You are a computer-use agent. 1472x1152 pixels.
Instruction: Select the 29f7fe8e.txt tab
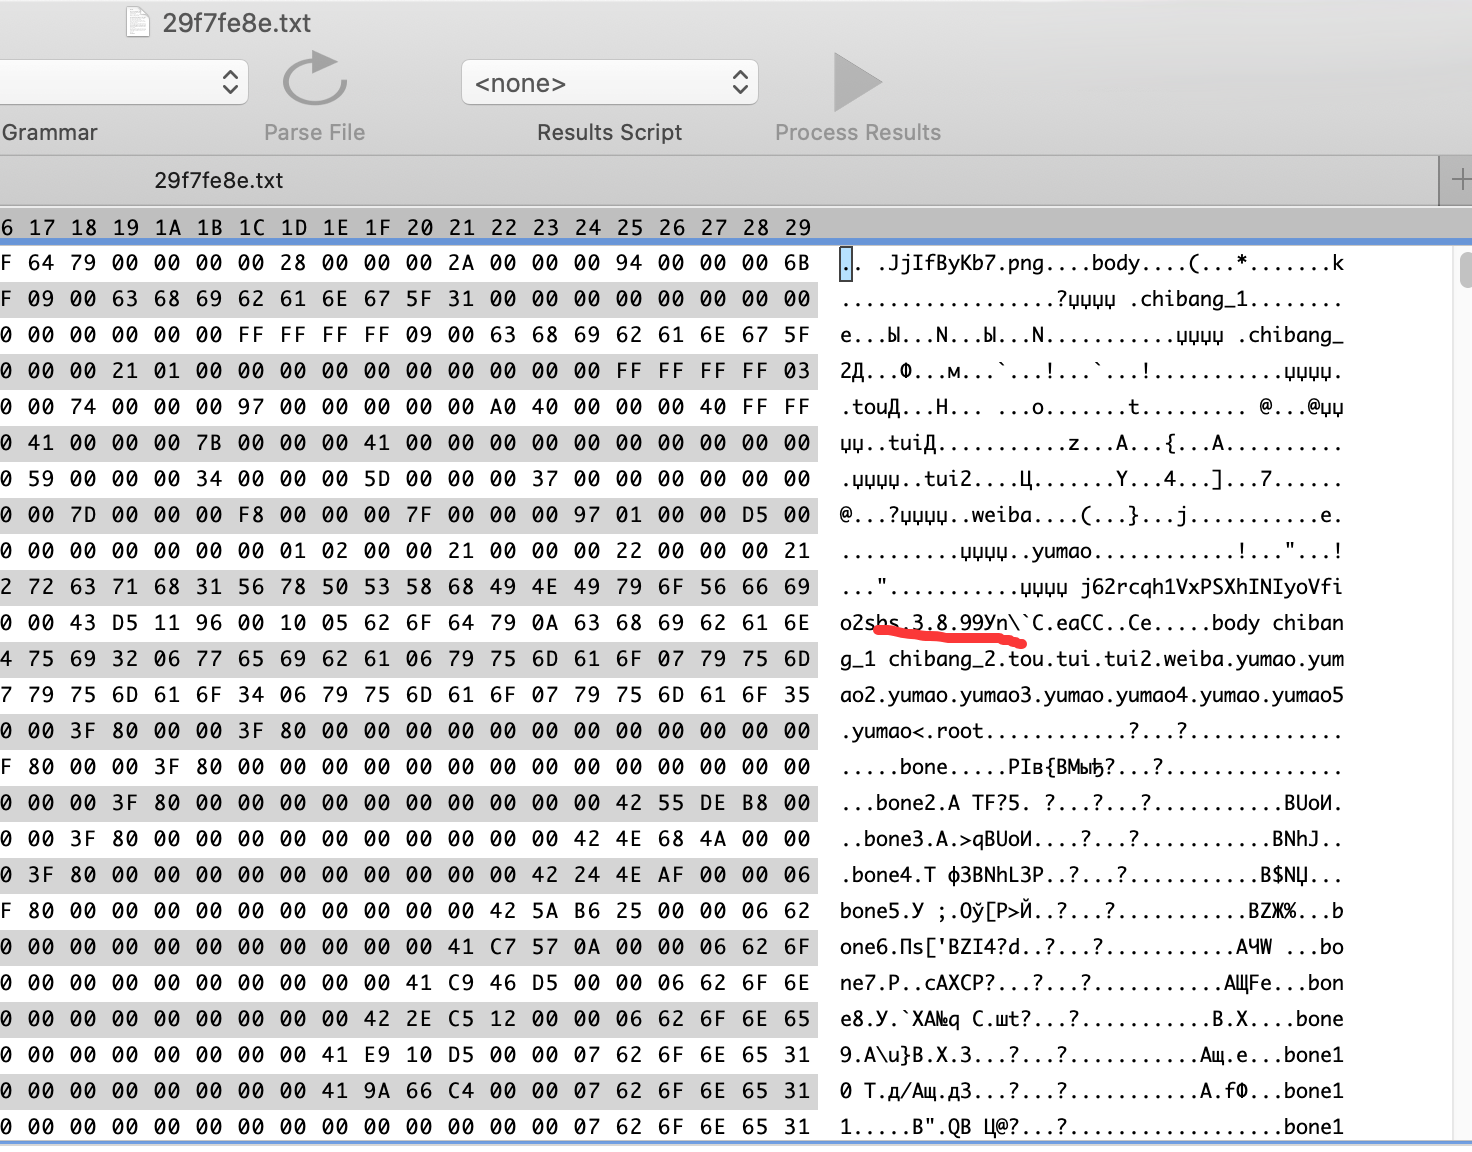point(218,180)
